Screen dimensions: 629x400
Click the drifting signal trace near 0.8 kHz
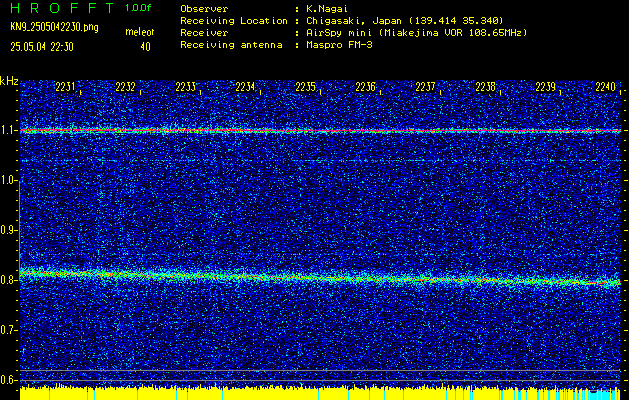(320, 277)
